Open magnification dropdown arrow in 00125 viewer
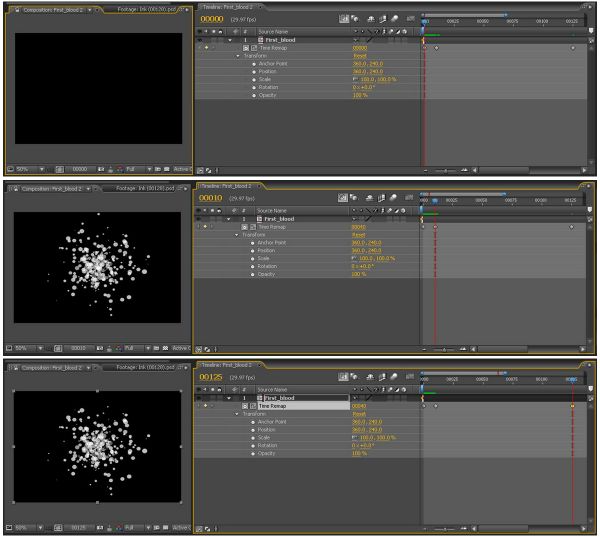This screenshot has width=600, height=537. (x=40, y=528)
